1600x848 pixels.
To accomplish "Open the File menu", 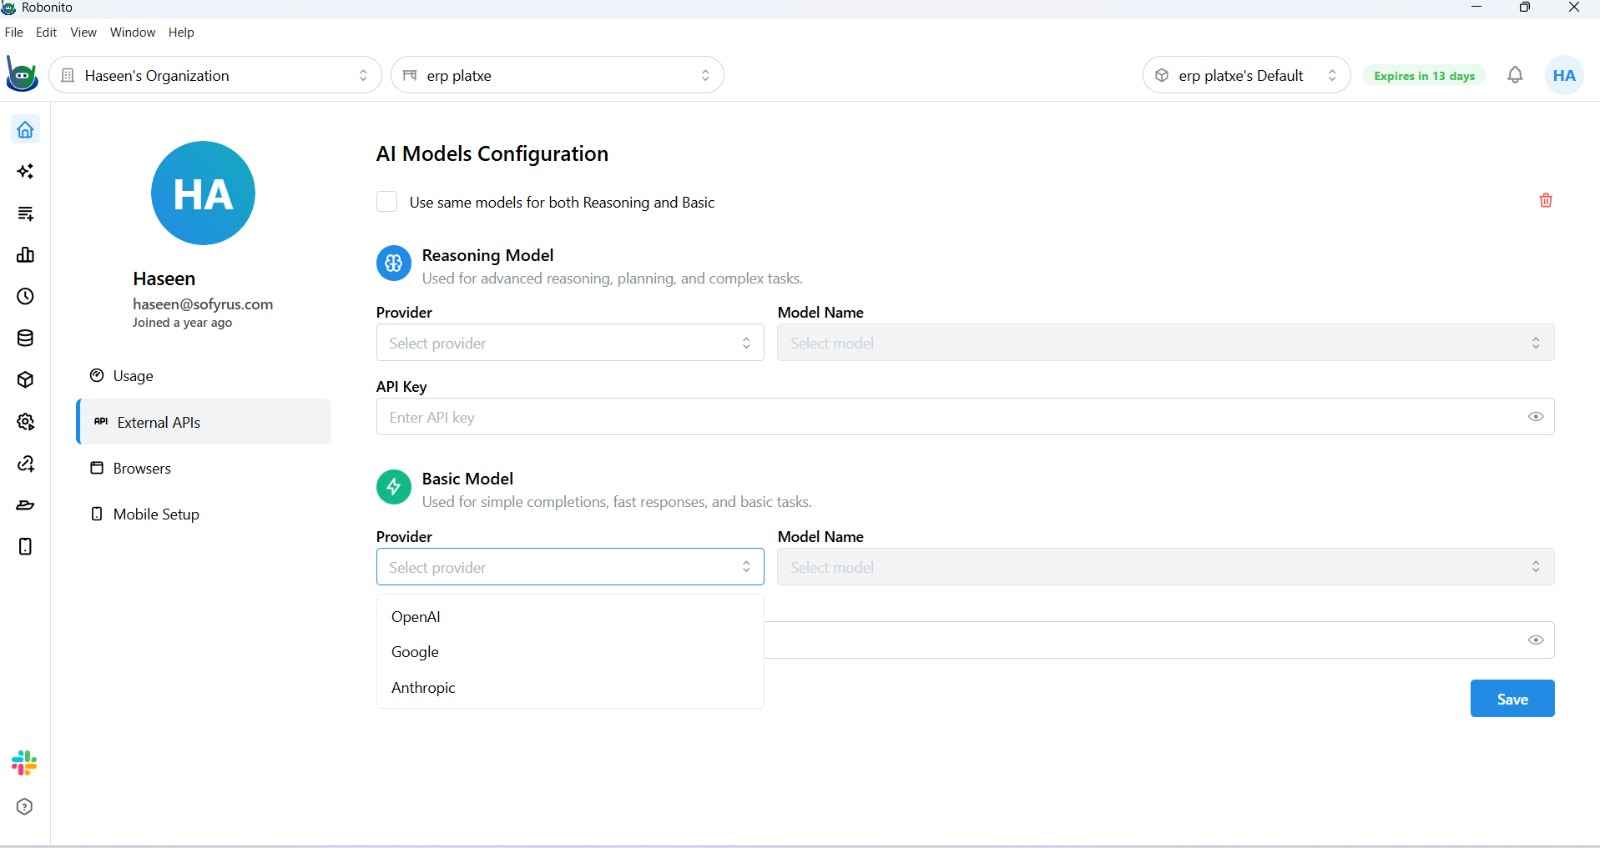I will [x=14, y=32].
